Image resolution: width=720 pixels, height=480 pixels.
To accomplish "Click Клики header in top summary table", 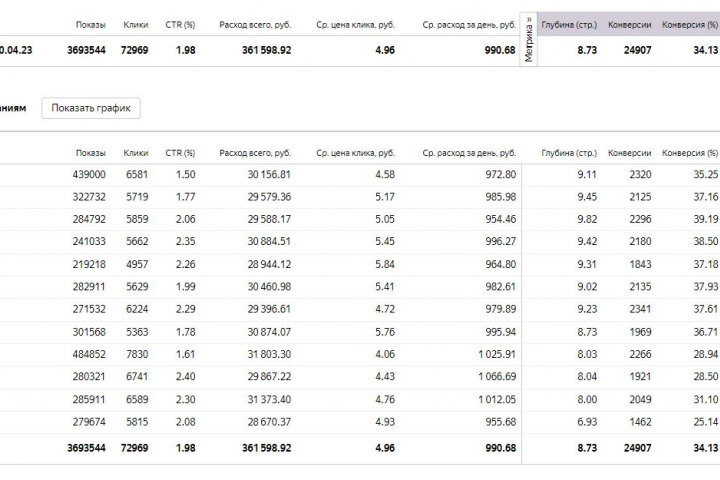I will [x=136, y=24].
